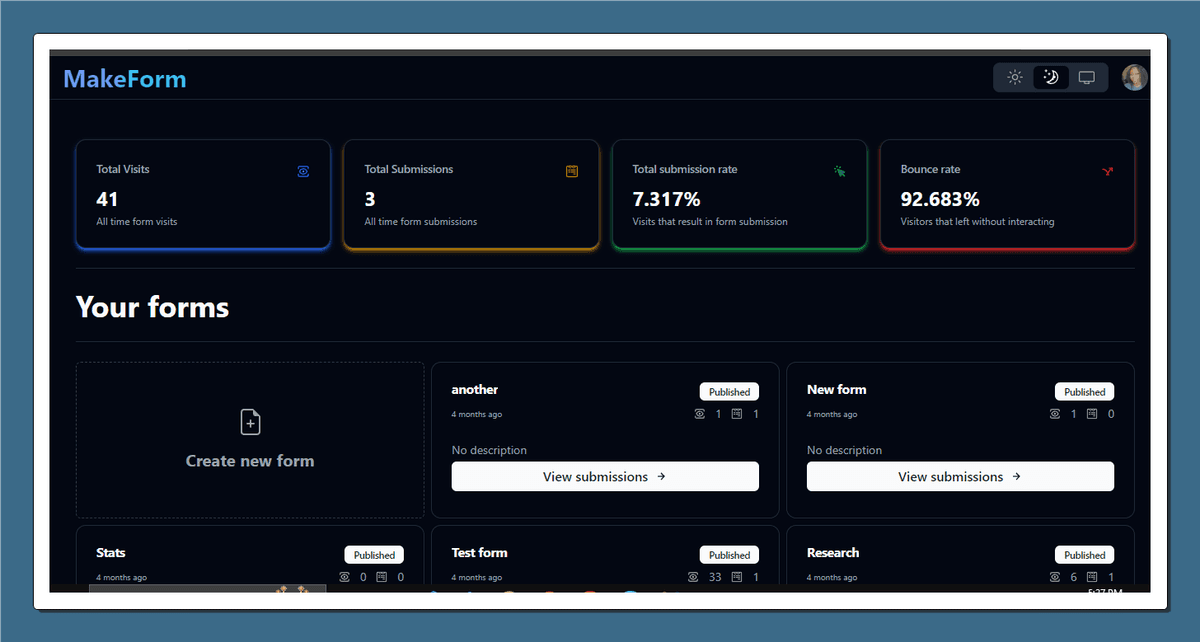
Task: Click the Total Submissions form icon
Action: pos(572,172)
